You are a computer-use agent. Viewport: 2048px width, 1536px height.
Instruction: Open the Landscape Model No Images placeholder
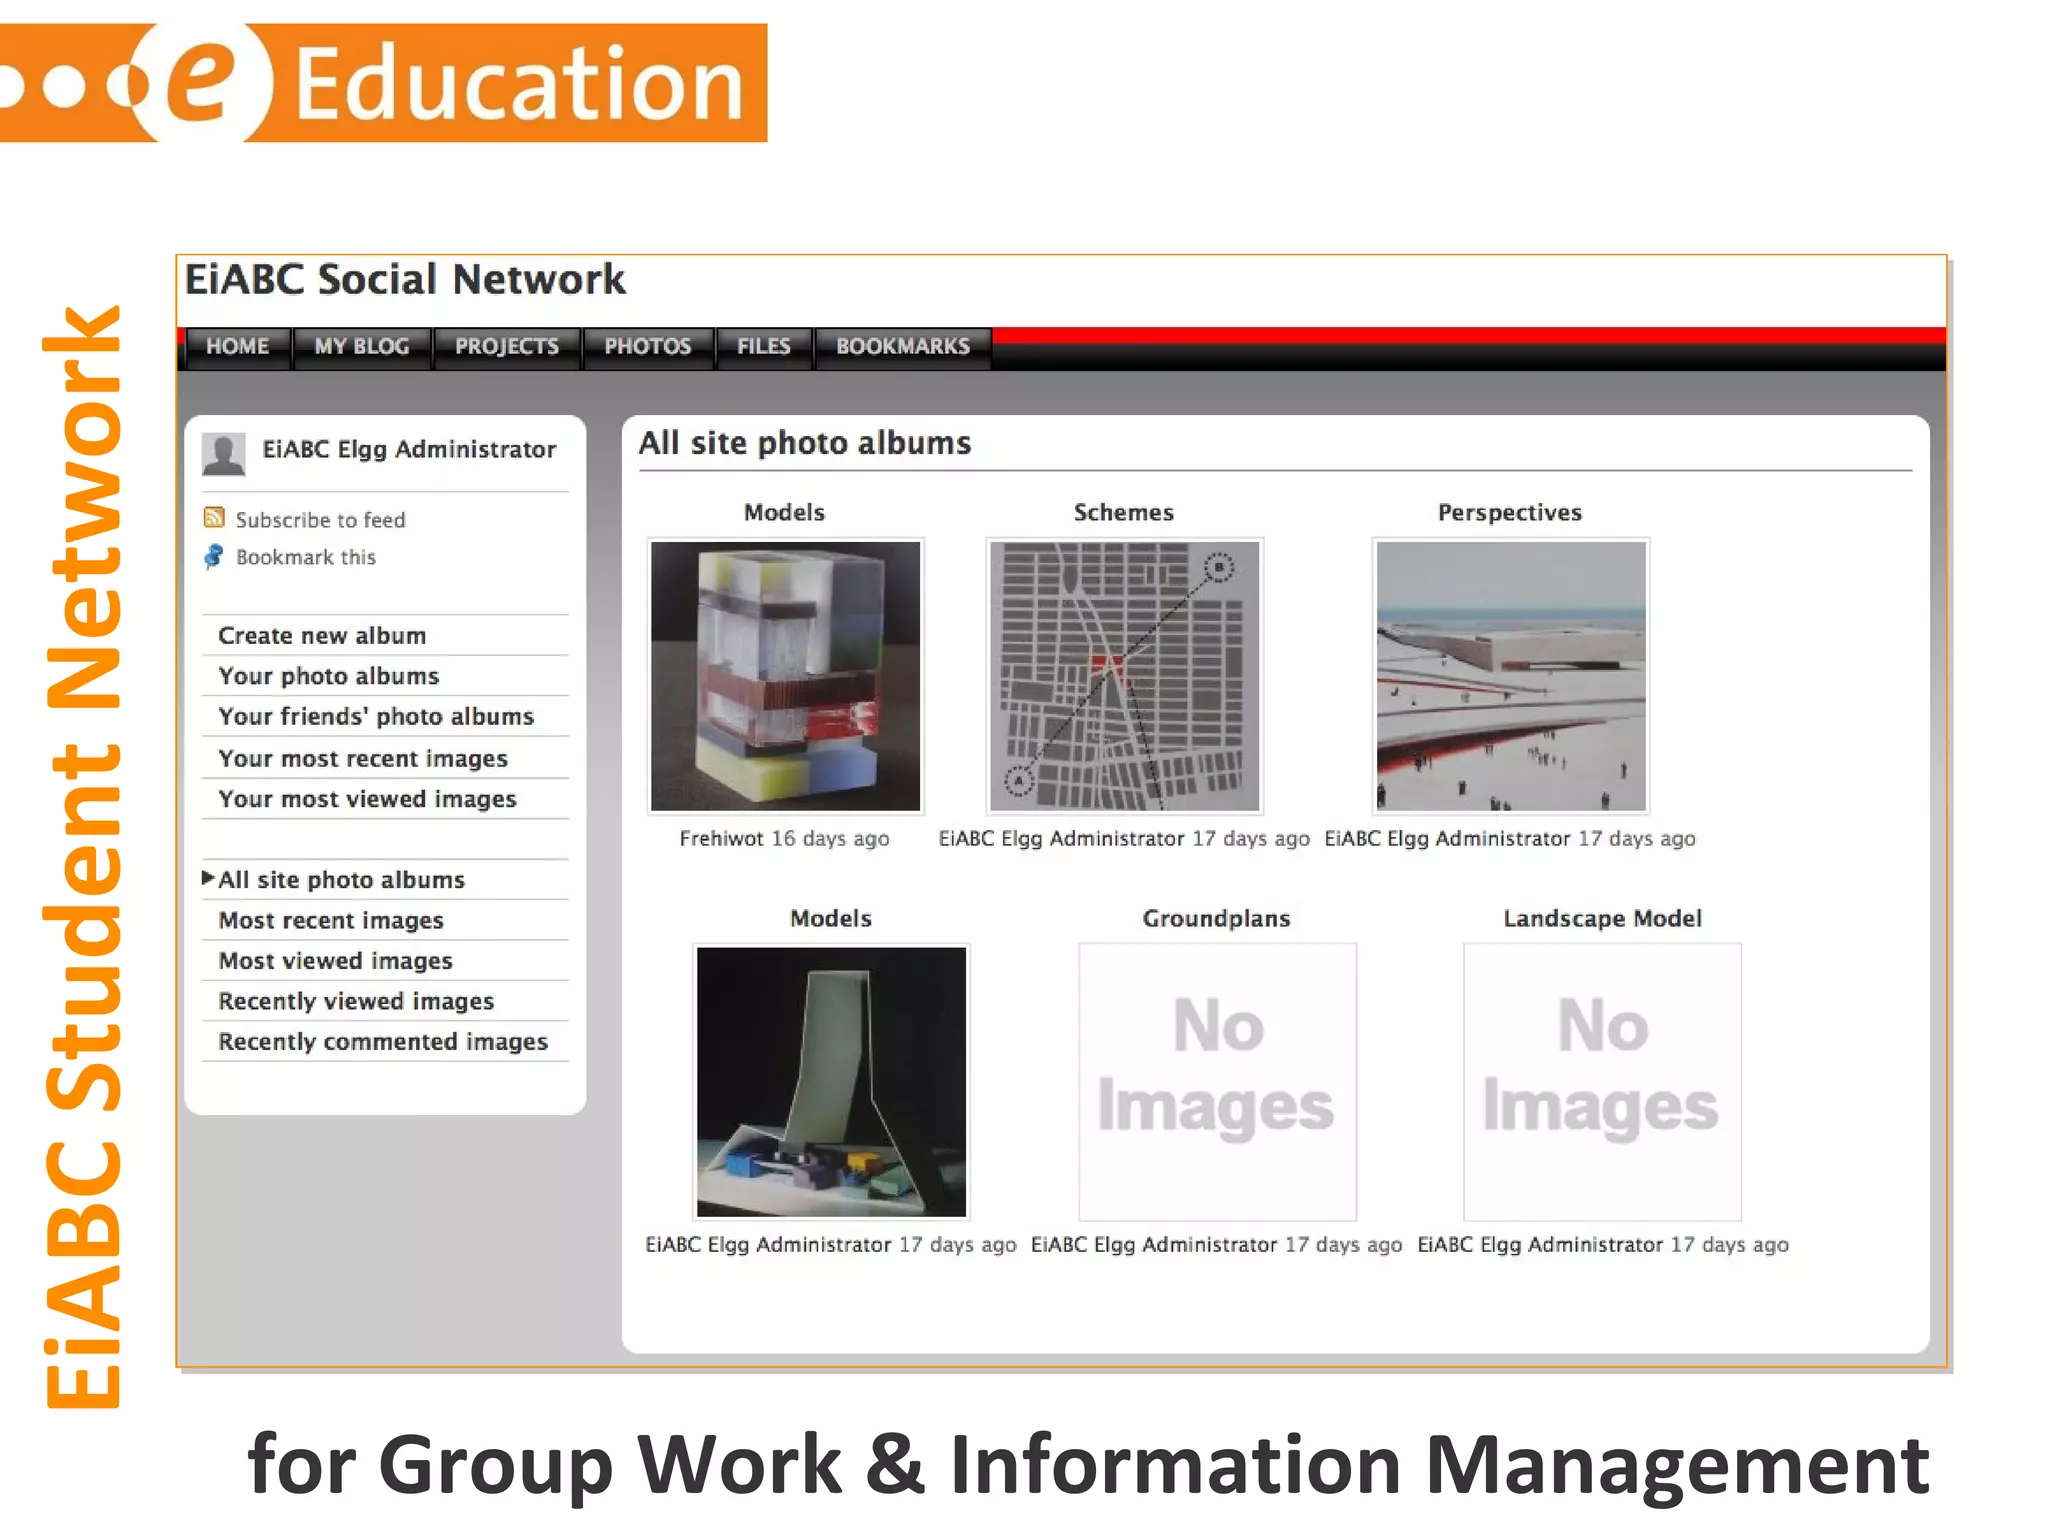1602,1082
